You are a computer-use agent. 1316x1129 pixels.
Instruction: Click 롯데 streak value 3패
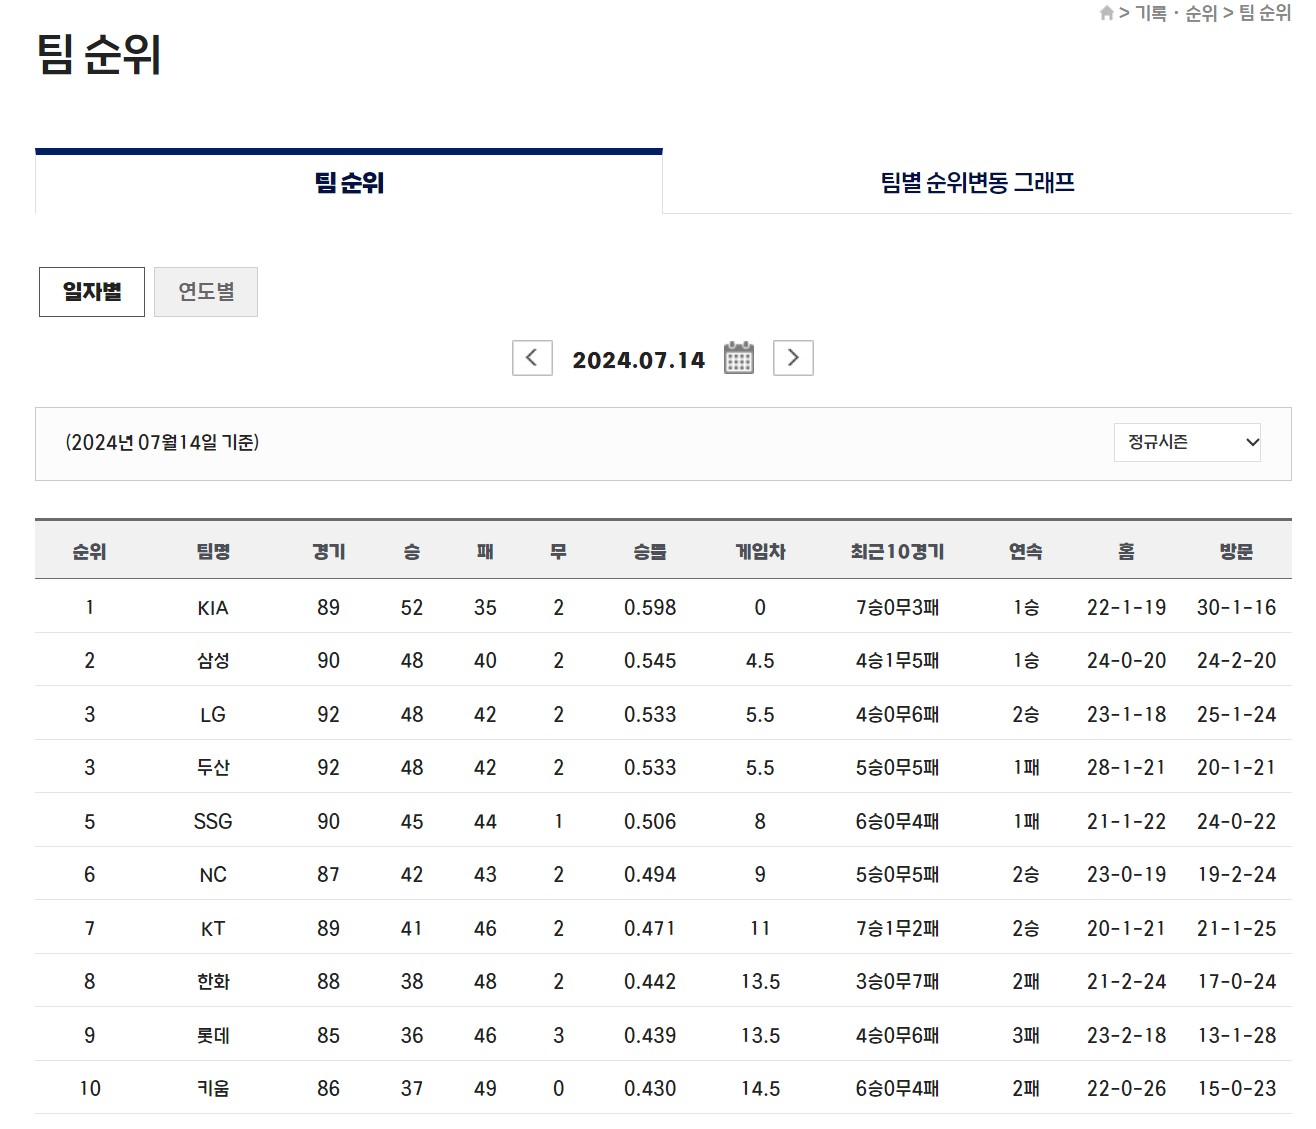1025,1036
